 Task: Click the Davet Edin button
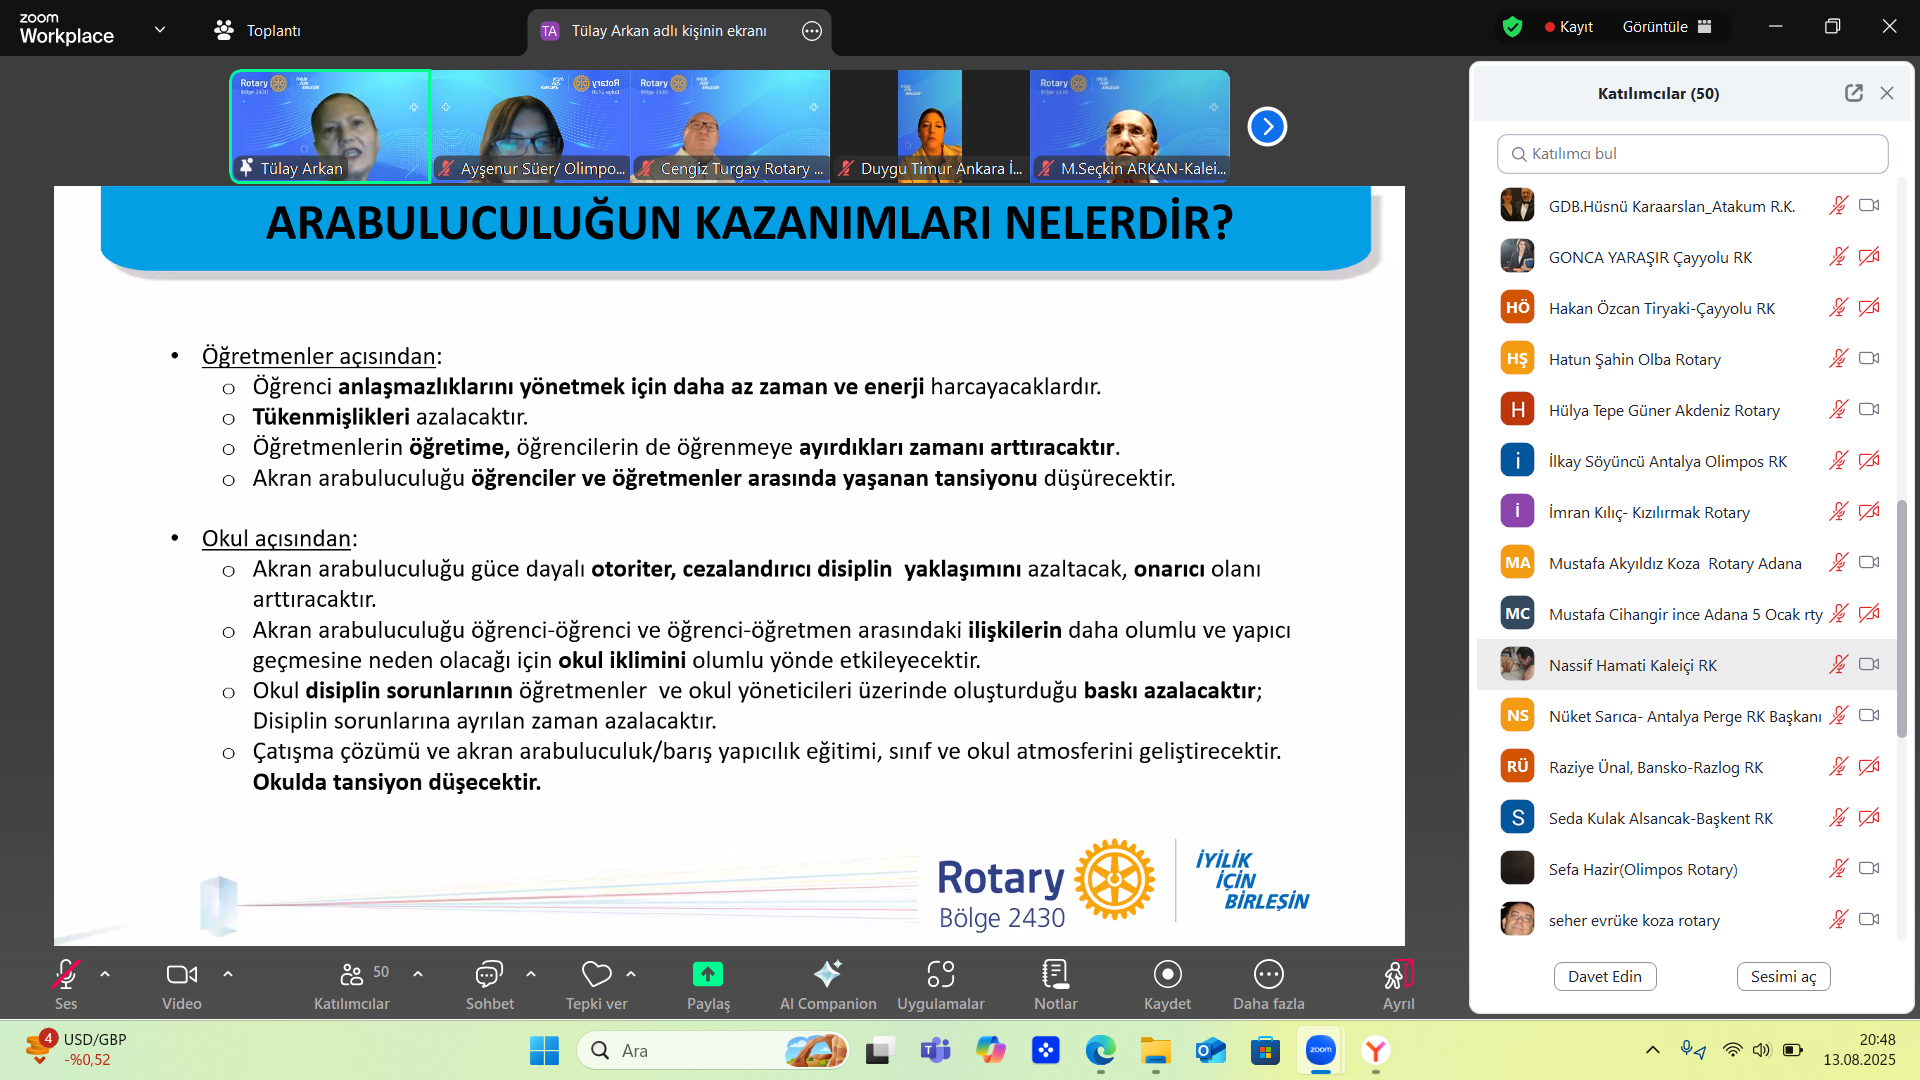pos(1604,977)
